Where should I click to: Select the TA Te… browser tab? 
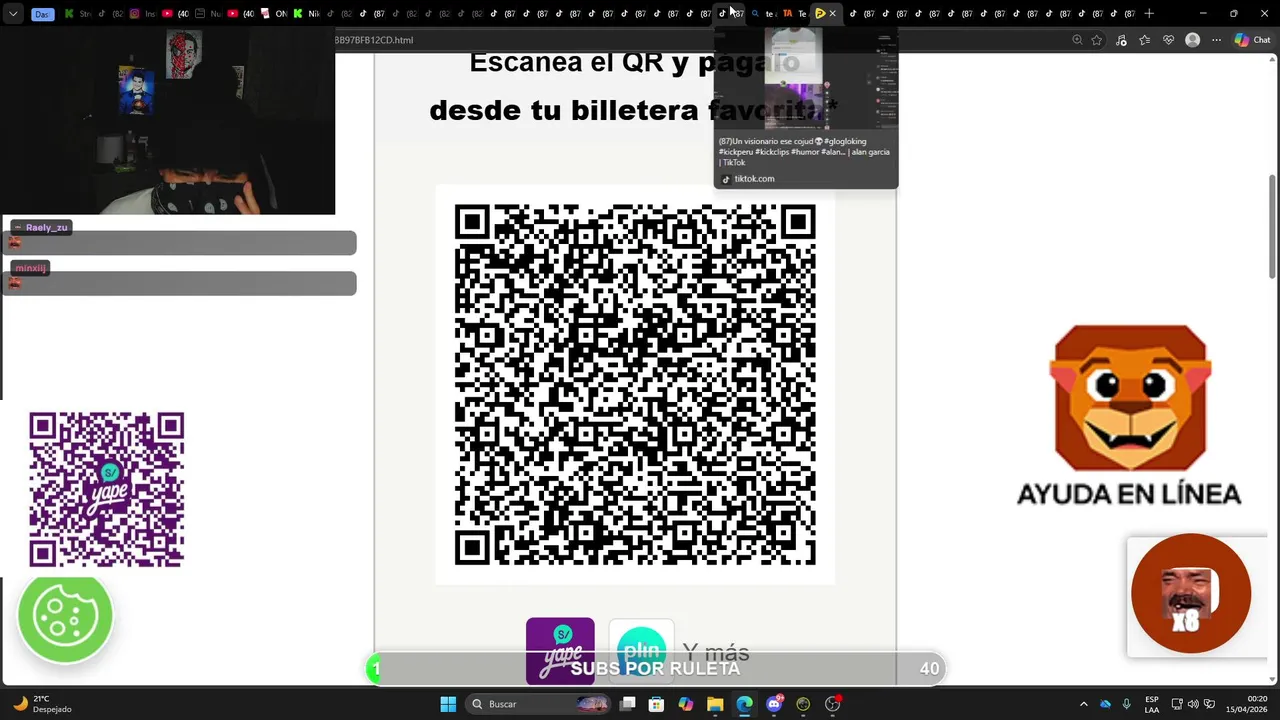pos(796,14)
